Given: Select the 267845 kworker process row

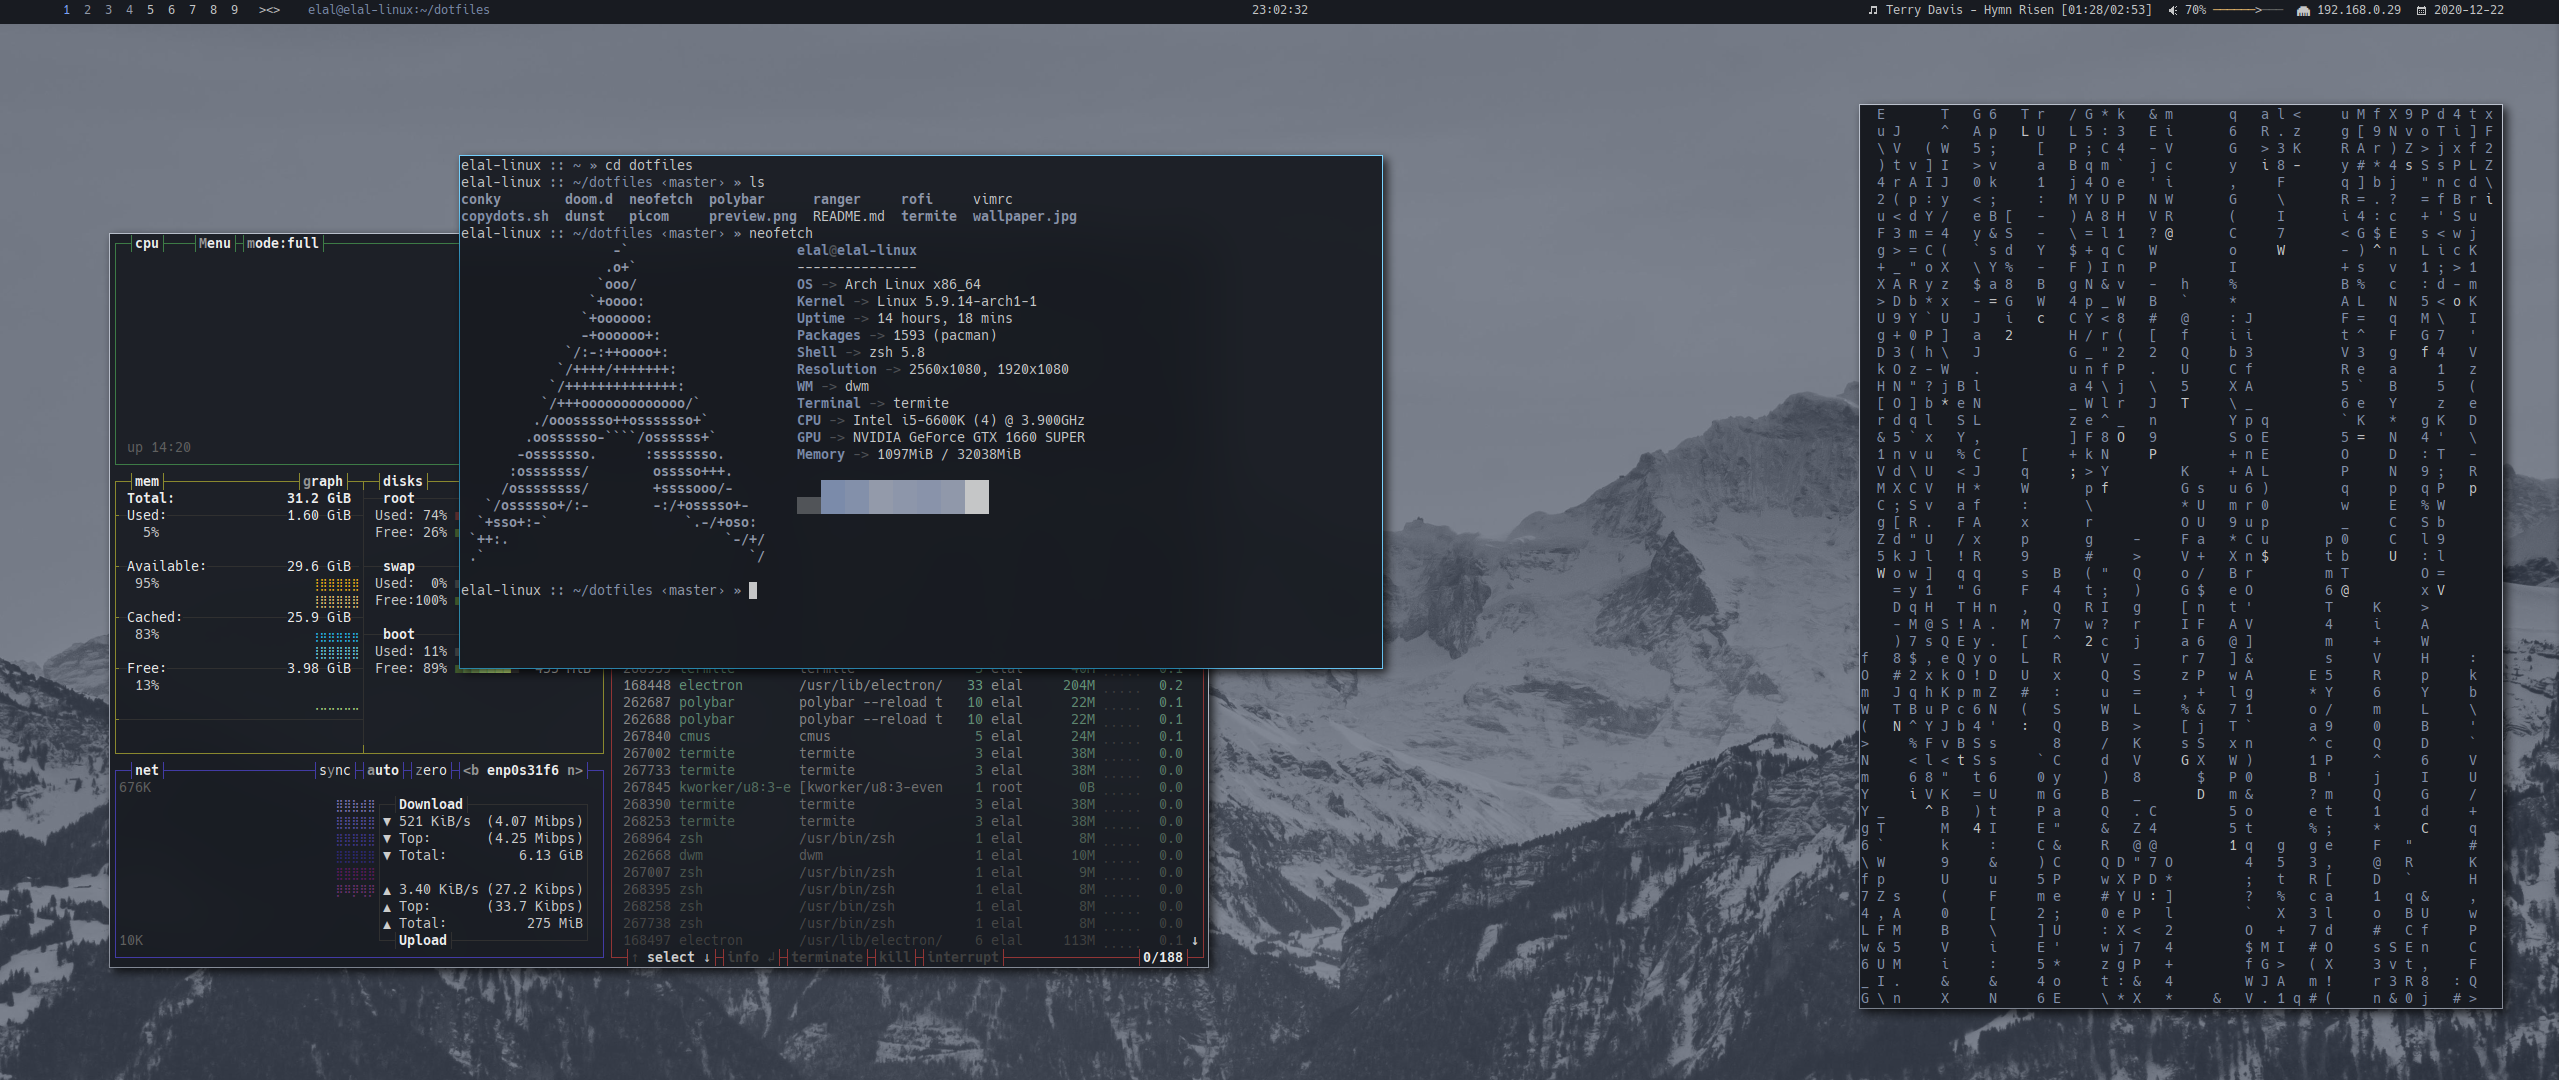Looking at the screenshot, I should point(903,787).
